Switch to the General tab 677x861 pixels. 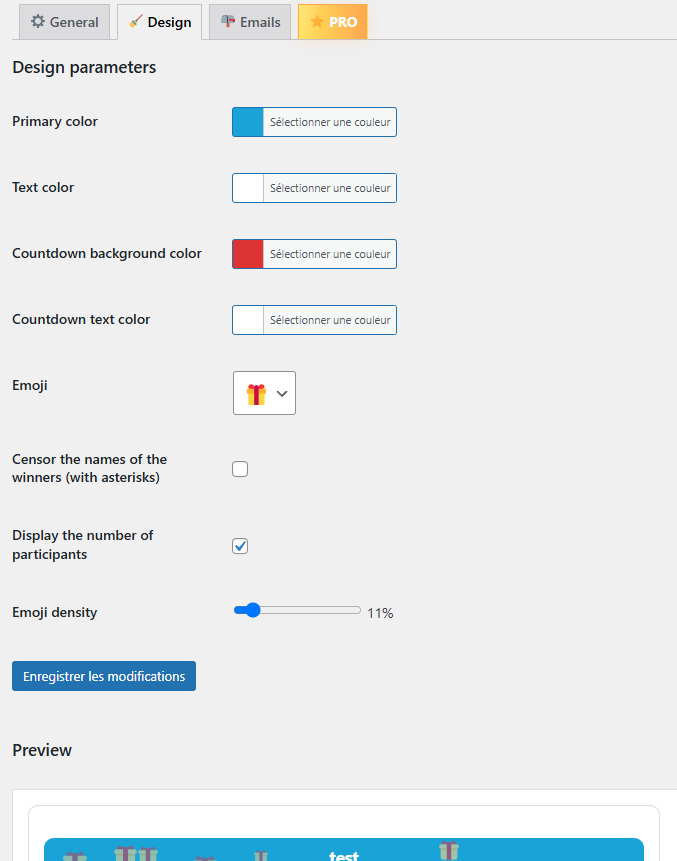[64, 22]
